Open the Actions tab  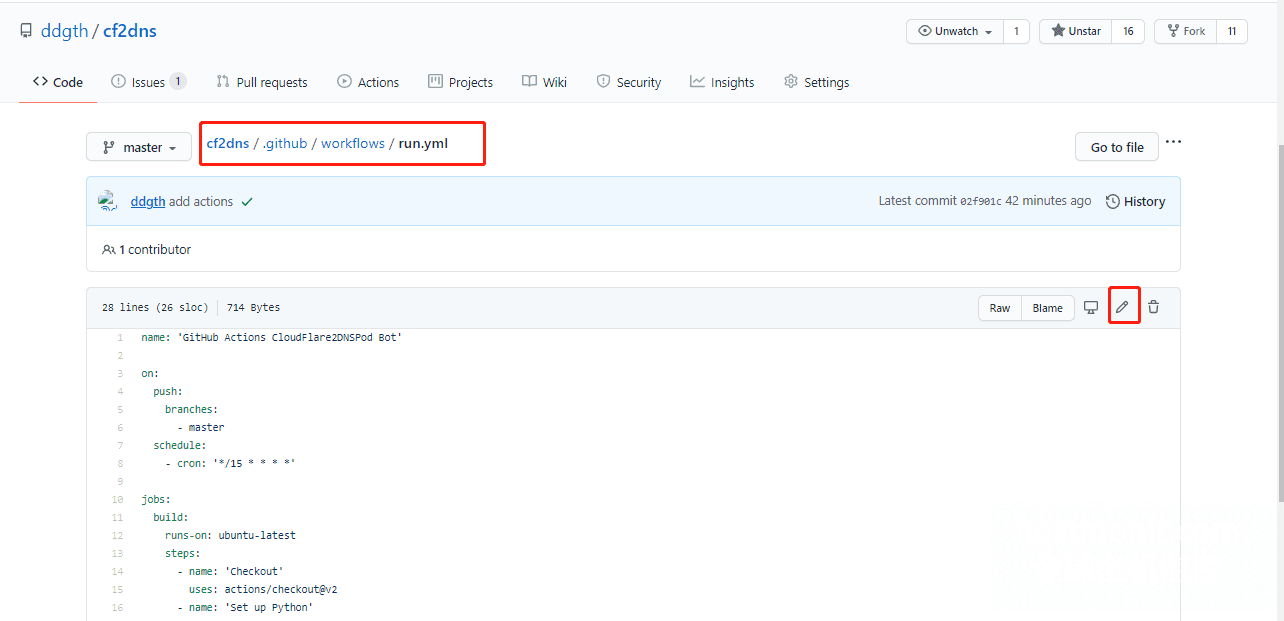(368, 82)
